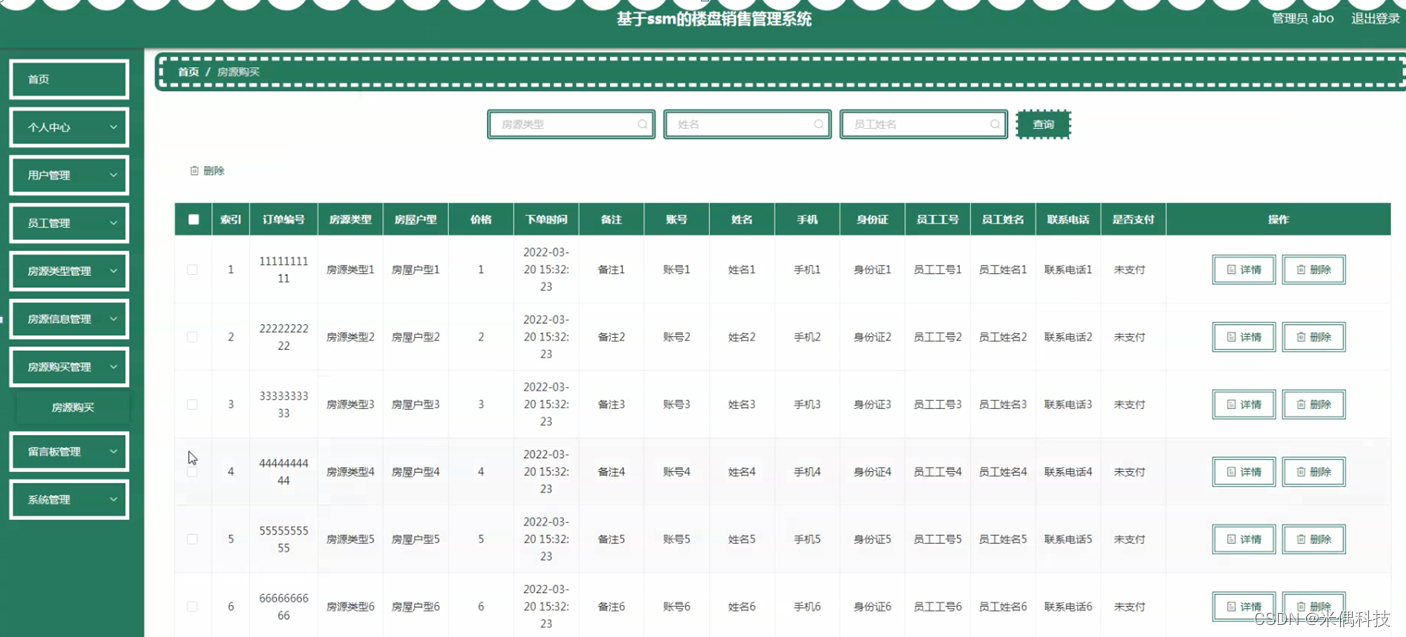1406x637 pixels.
Task: Click detail icon in row 2 详情 button
Action: (x=1231, y=337)
